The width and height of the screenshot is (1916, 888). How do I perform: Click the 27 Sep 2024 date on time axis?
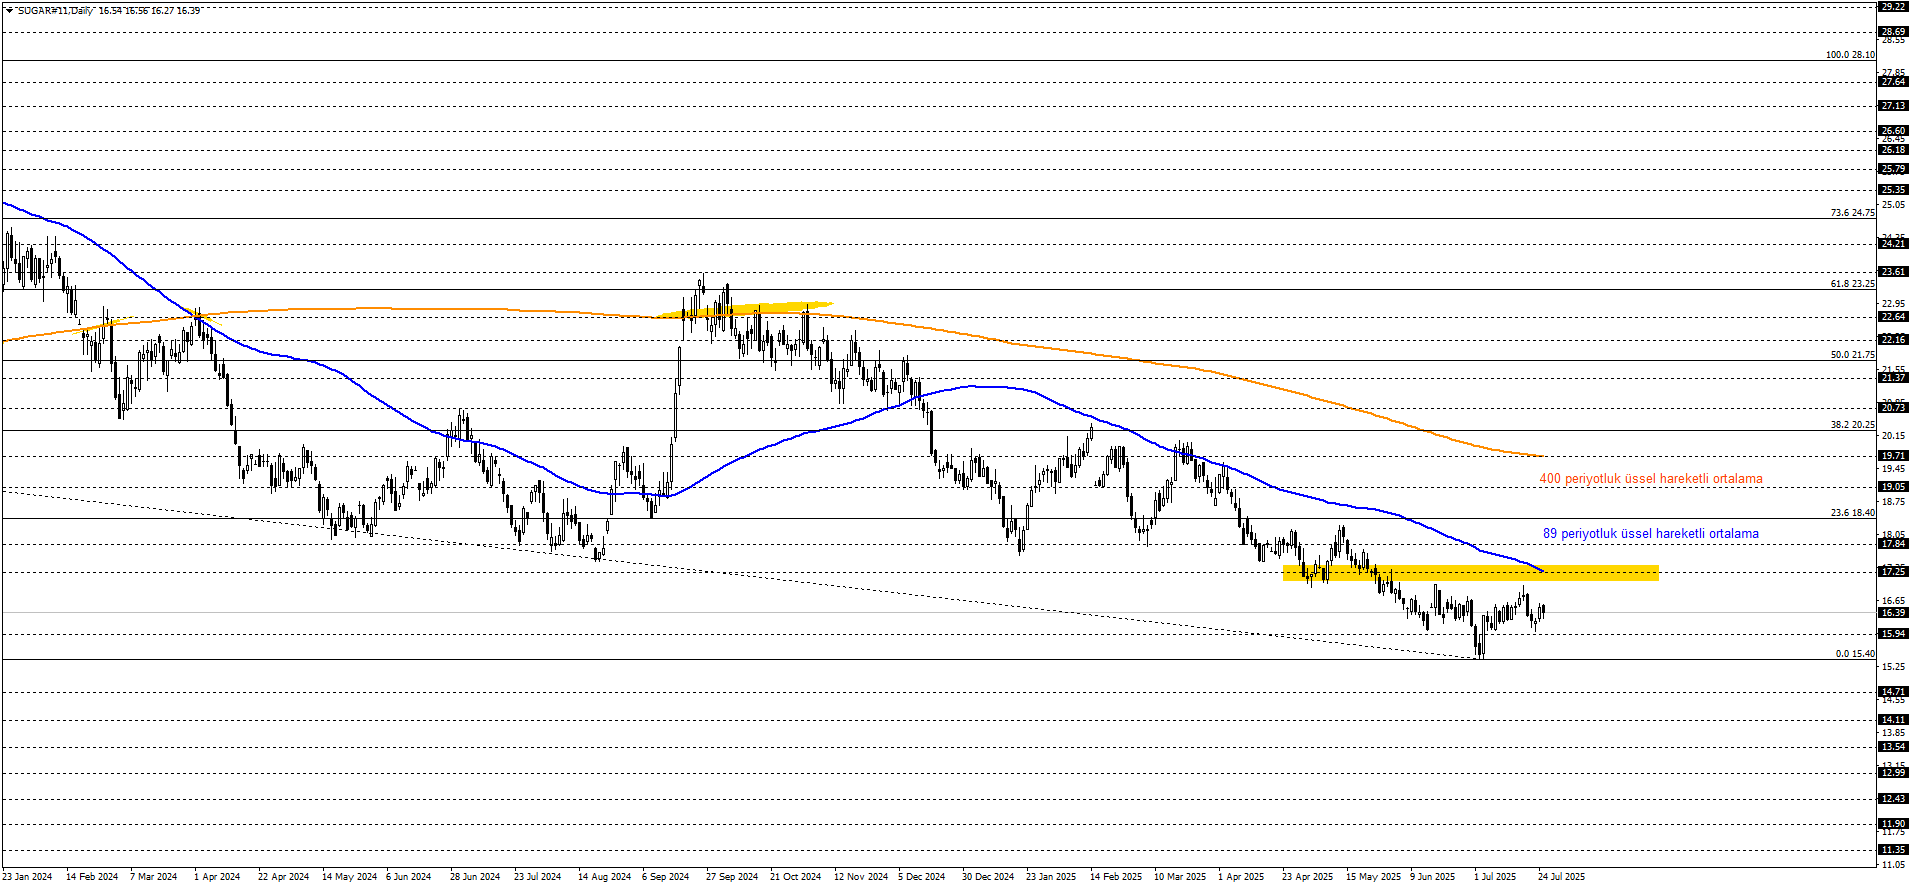732,877
